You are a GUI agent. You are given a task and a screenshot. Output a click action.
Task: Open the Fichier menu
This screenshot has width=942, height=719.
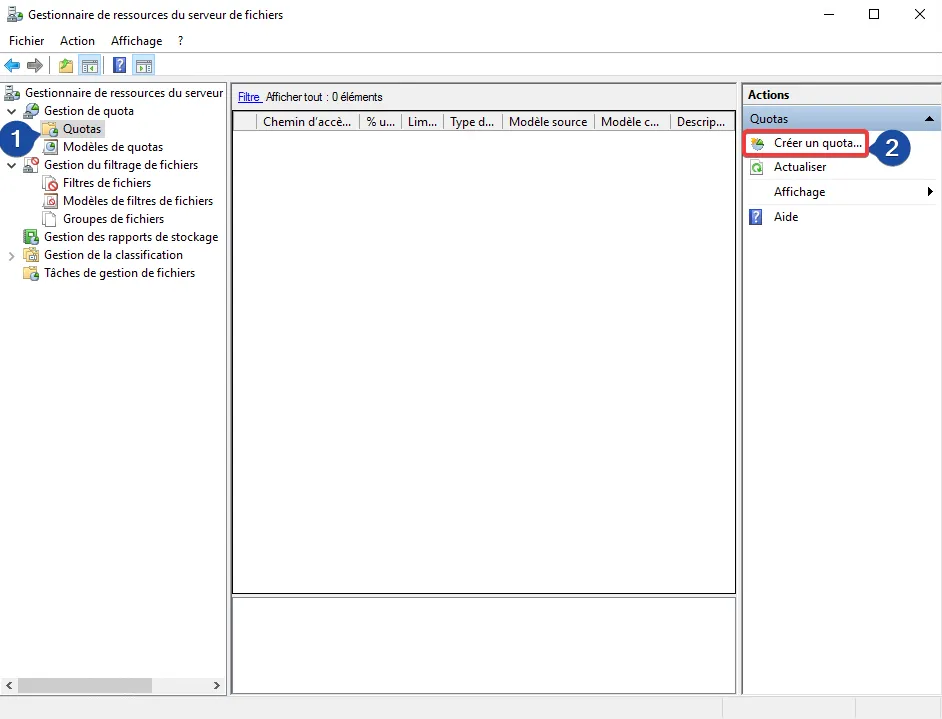click(x=27, y=41)
